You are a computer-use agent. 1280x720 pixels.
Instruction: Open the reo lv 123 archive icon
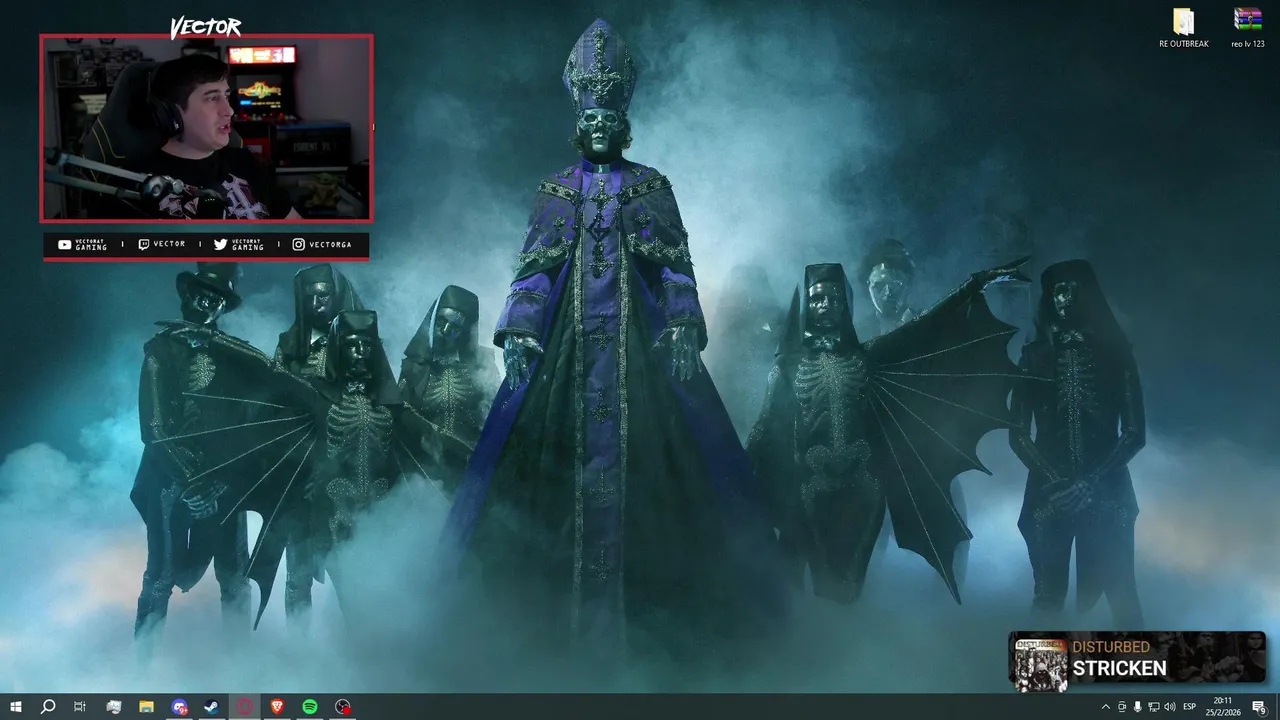[1248, 28]
